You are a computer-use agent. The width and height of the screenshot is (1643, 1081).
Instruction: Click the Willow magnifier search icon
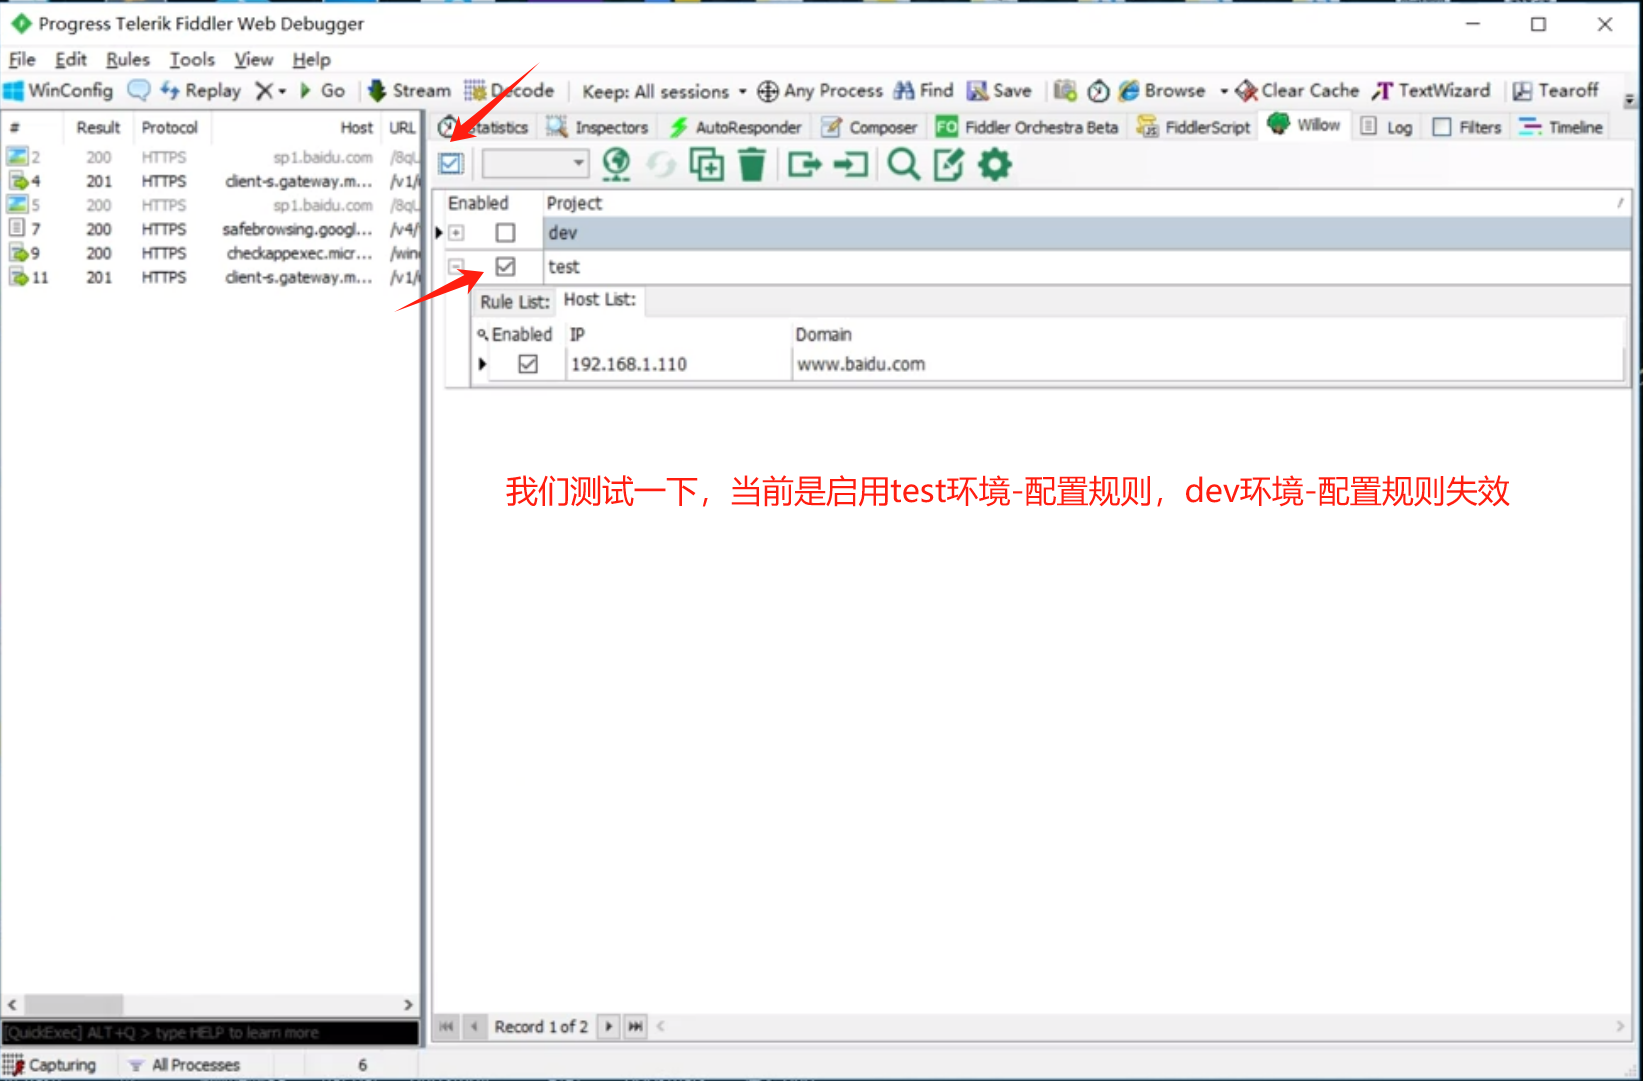coord(904,164)
